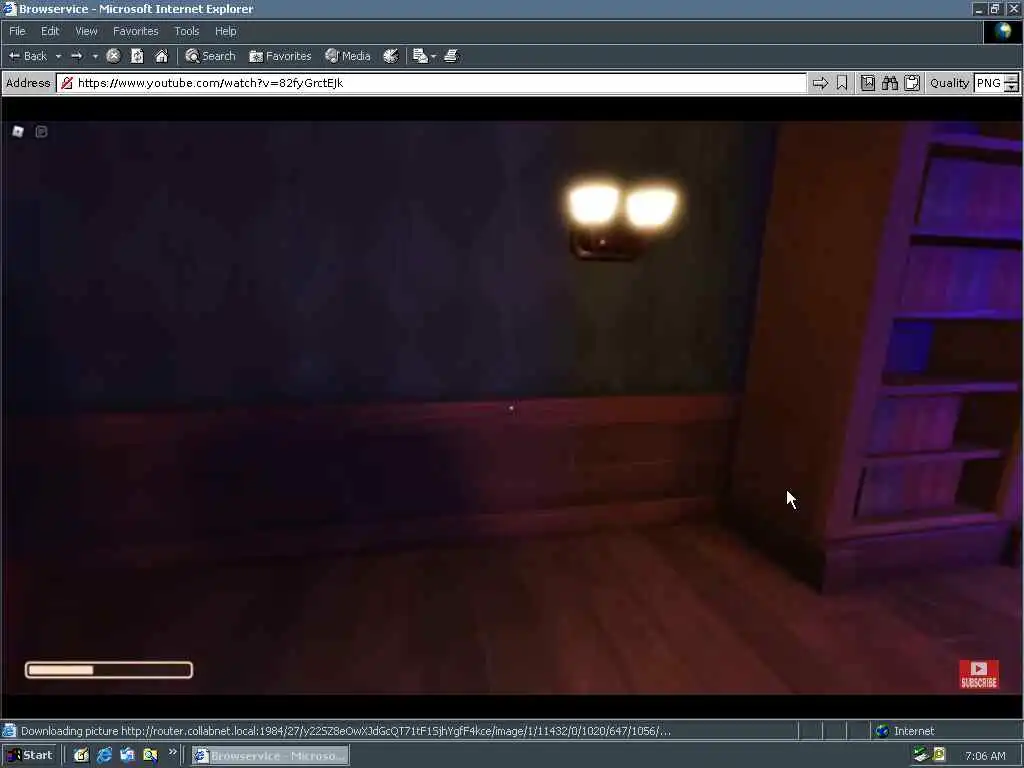Increase Quality with the up stepper arrow
The image size is (1024, 768).
[1011, 78]
